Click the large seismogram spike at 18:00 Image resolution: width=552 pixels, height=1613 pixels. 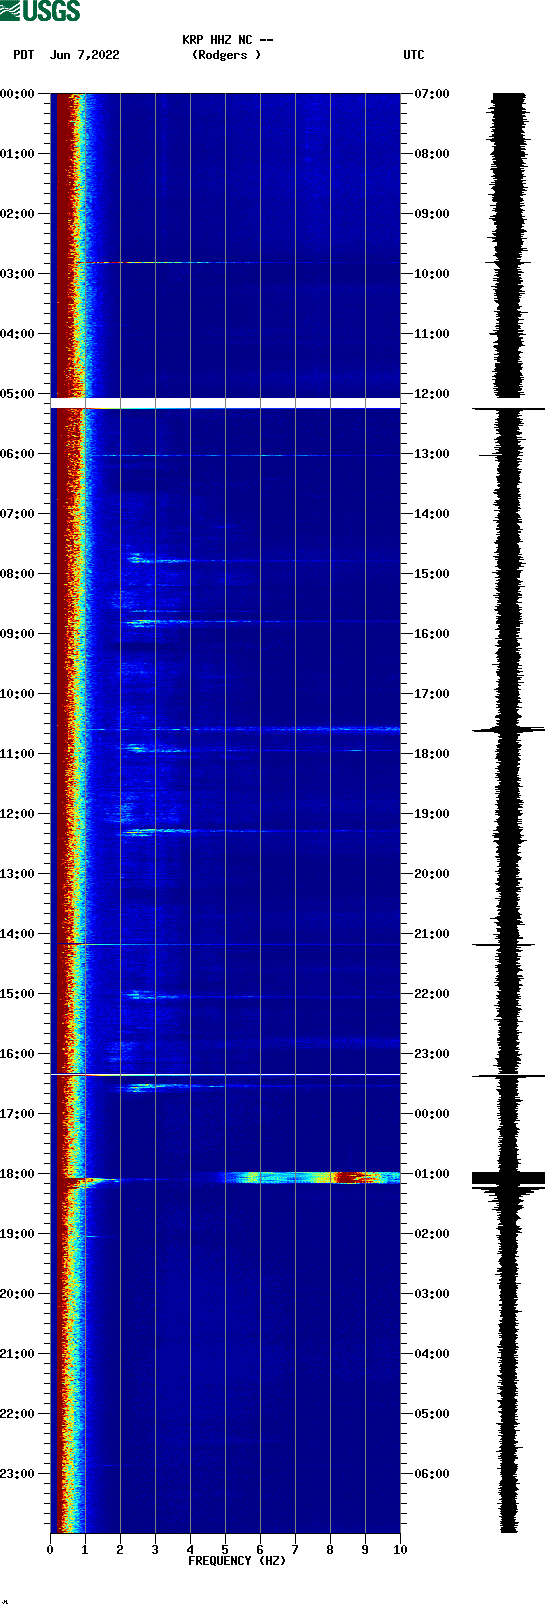(508, 1178)
